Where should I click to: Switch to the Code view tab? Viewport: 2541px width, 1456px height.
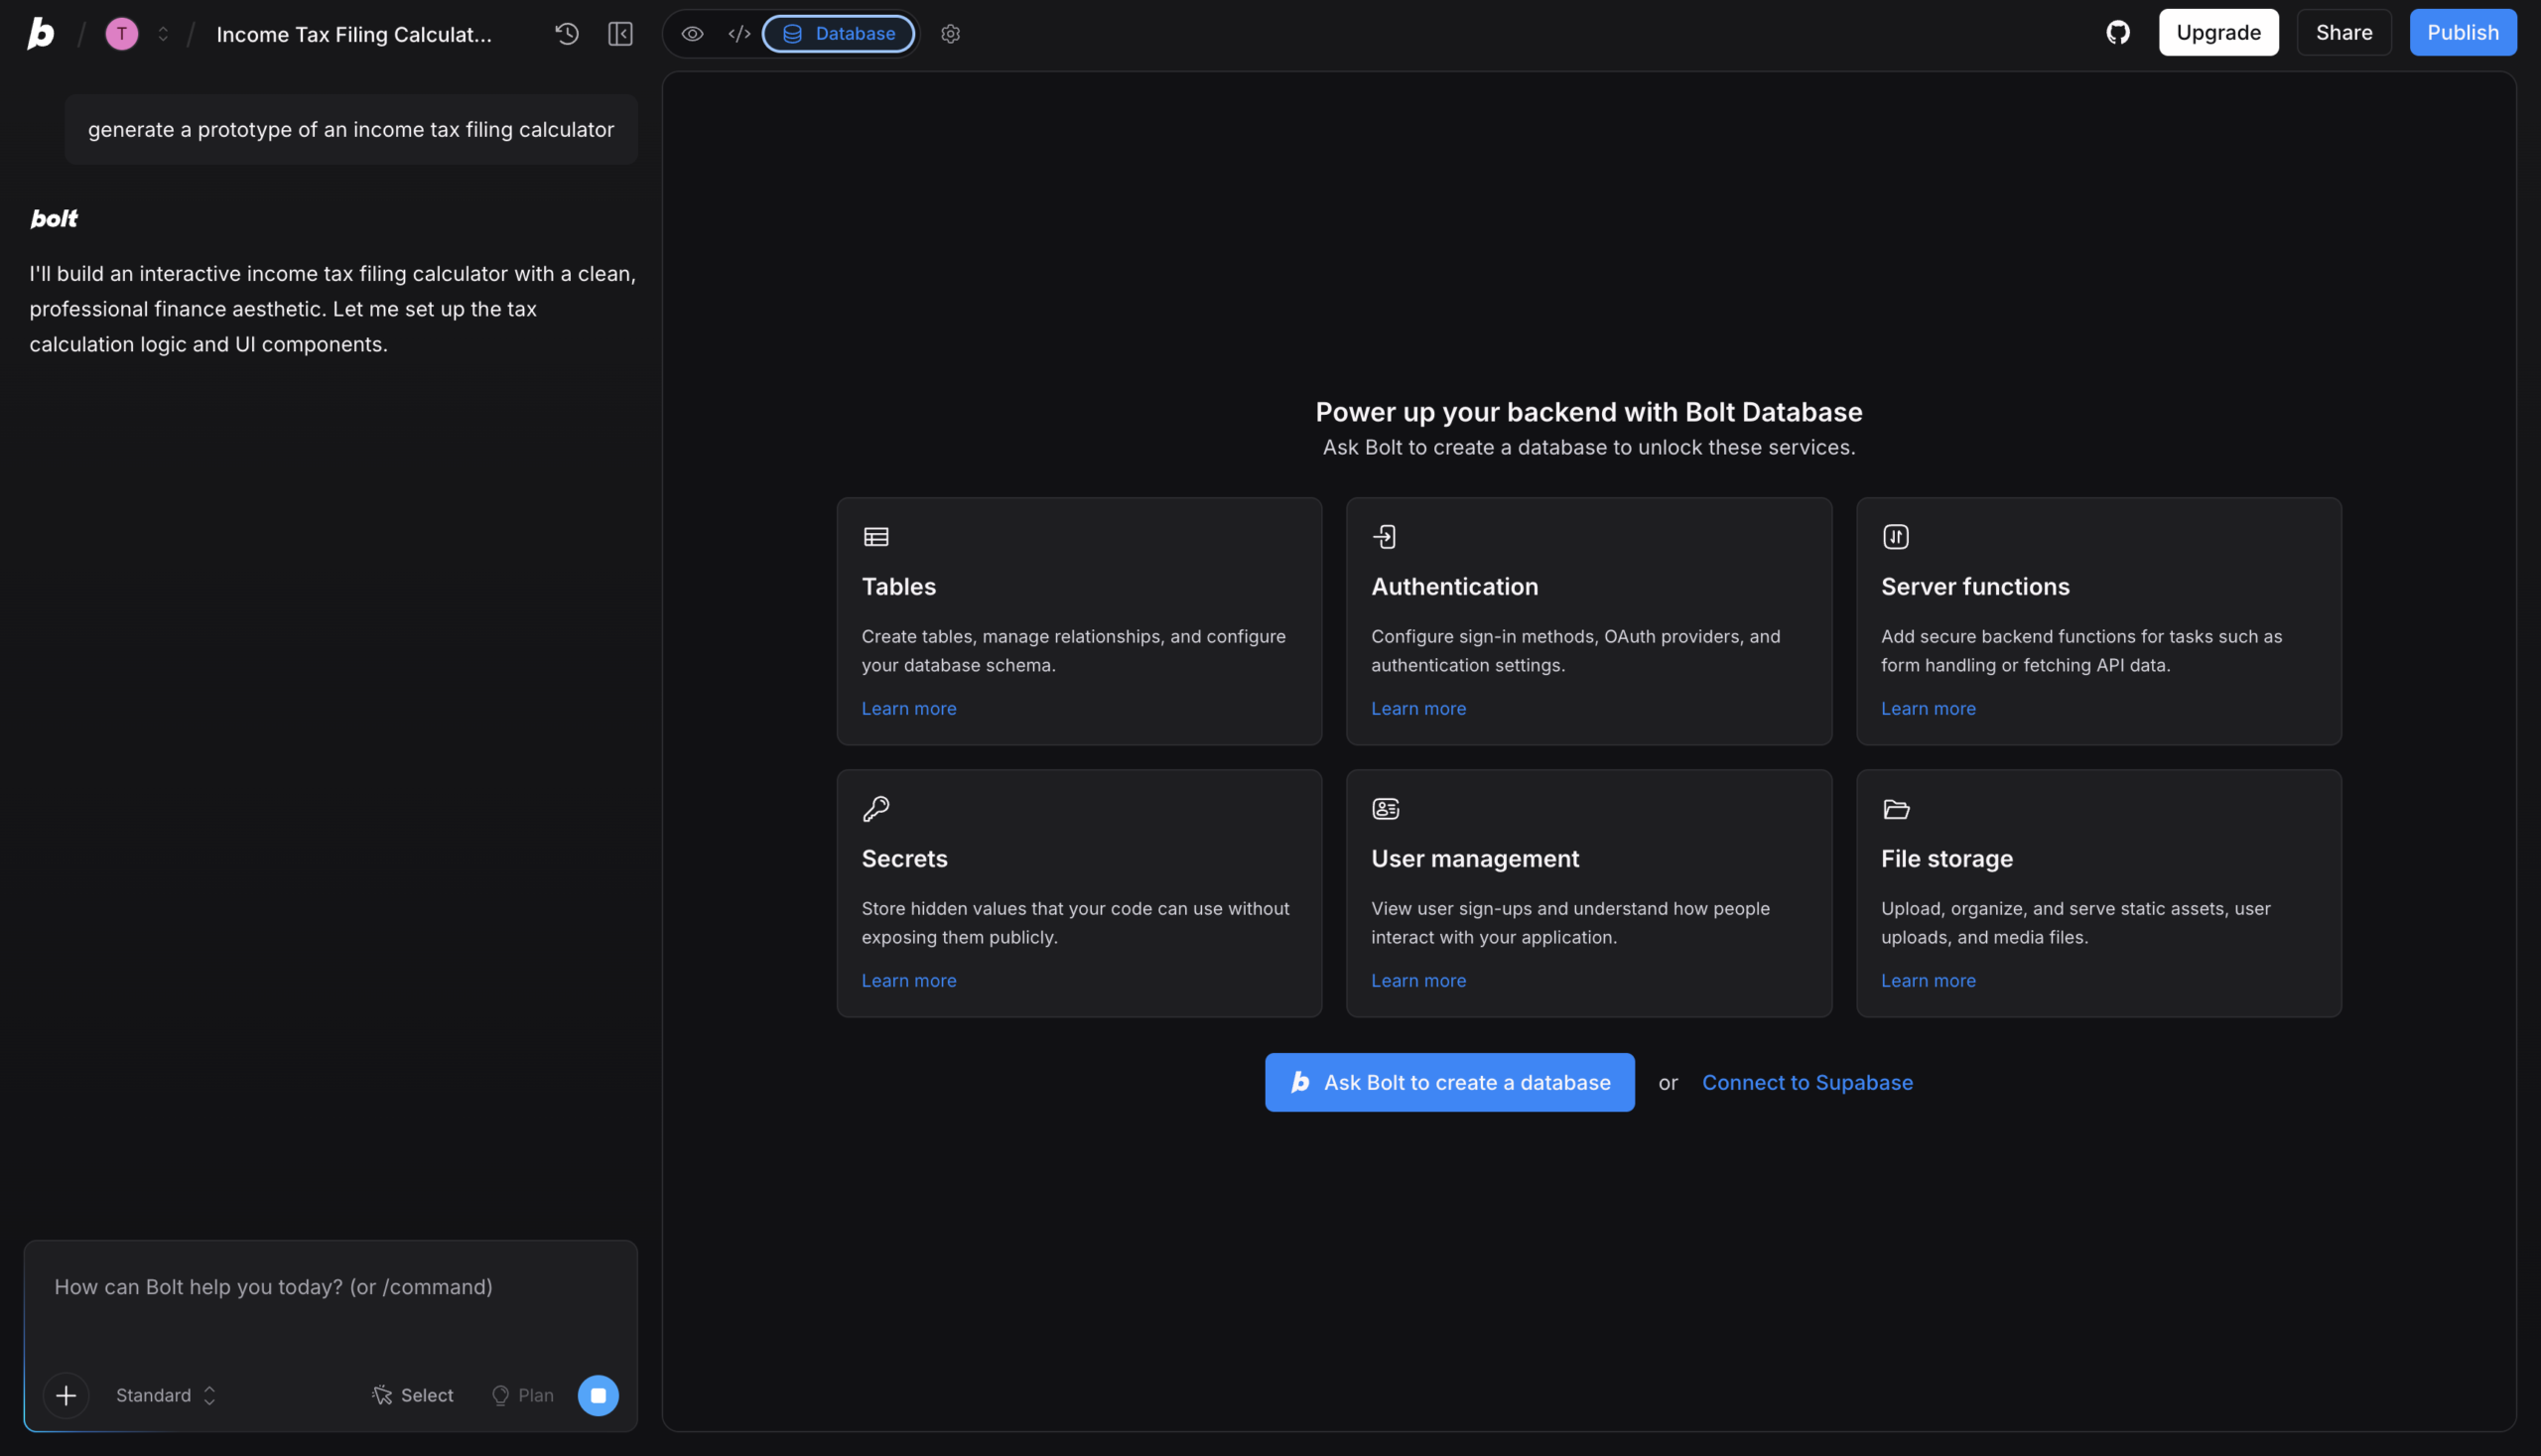click(739, 34)
